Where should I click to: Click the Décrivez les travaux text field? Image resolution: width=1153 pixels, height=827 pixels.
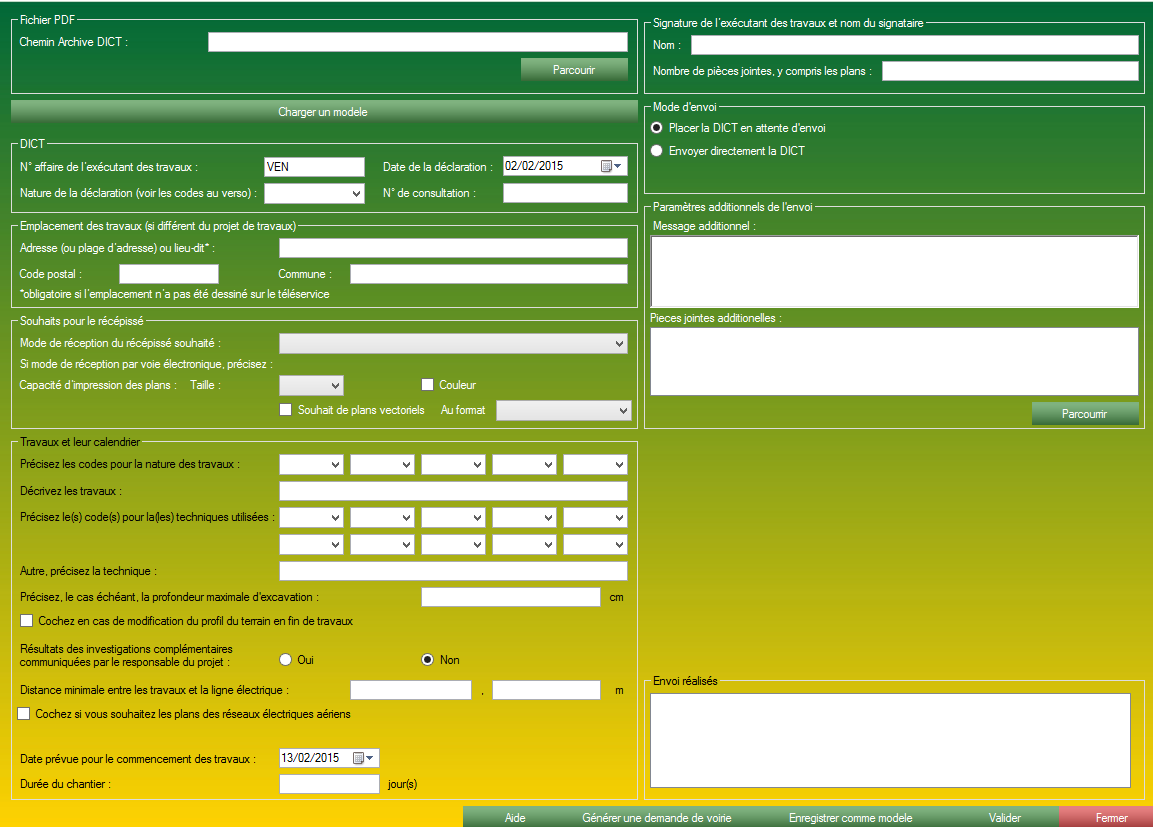[453, 491]
